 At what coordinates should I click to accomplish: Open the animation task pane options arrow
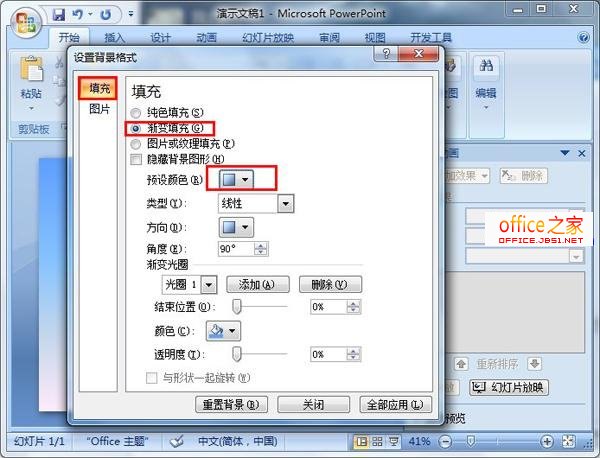565,153
